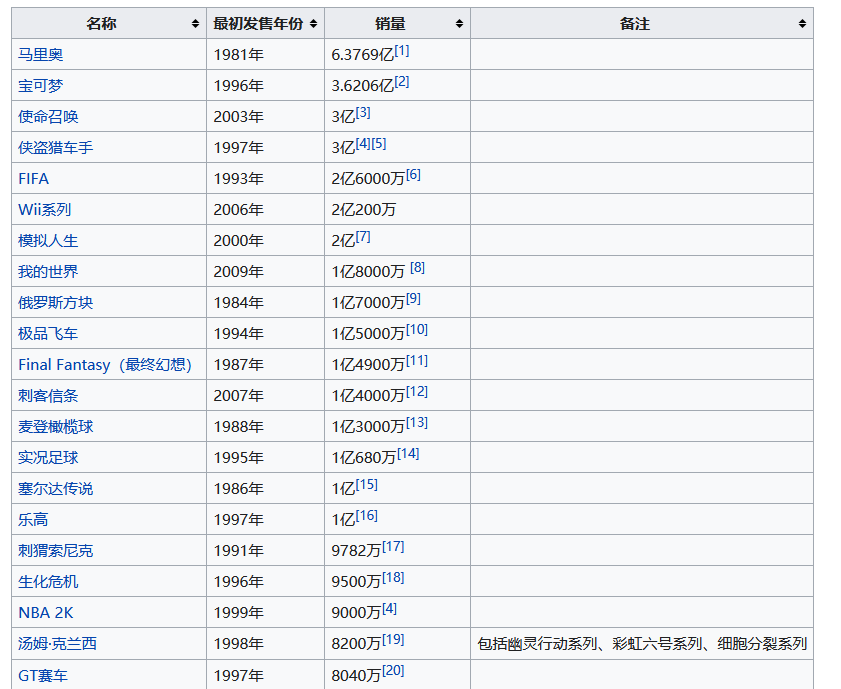The width and height of the screenshot is (841, 689).
Task: Click the 备注 column sort icon
Action: click(x=802, y=24)
